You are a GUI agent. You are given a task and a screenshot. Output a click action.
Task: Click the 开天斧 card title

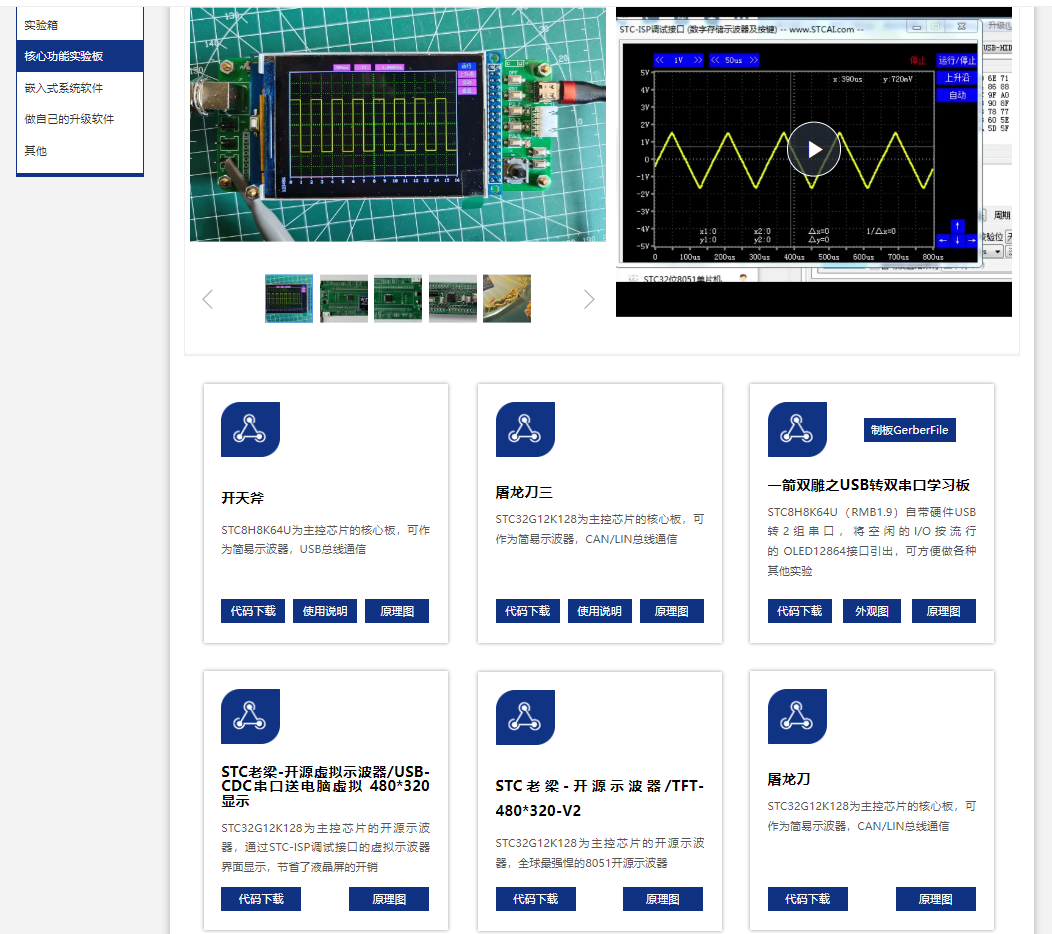243,498
